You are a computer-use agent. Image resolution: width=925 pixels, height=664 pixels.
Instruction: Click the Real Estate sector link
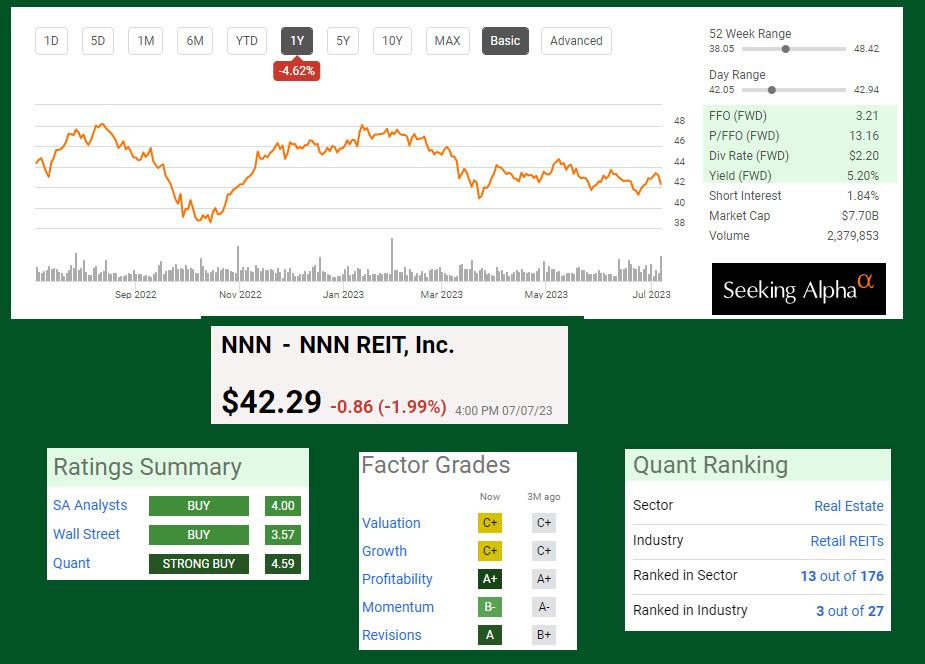(848, 506)
